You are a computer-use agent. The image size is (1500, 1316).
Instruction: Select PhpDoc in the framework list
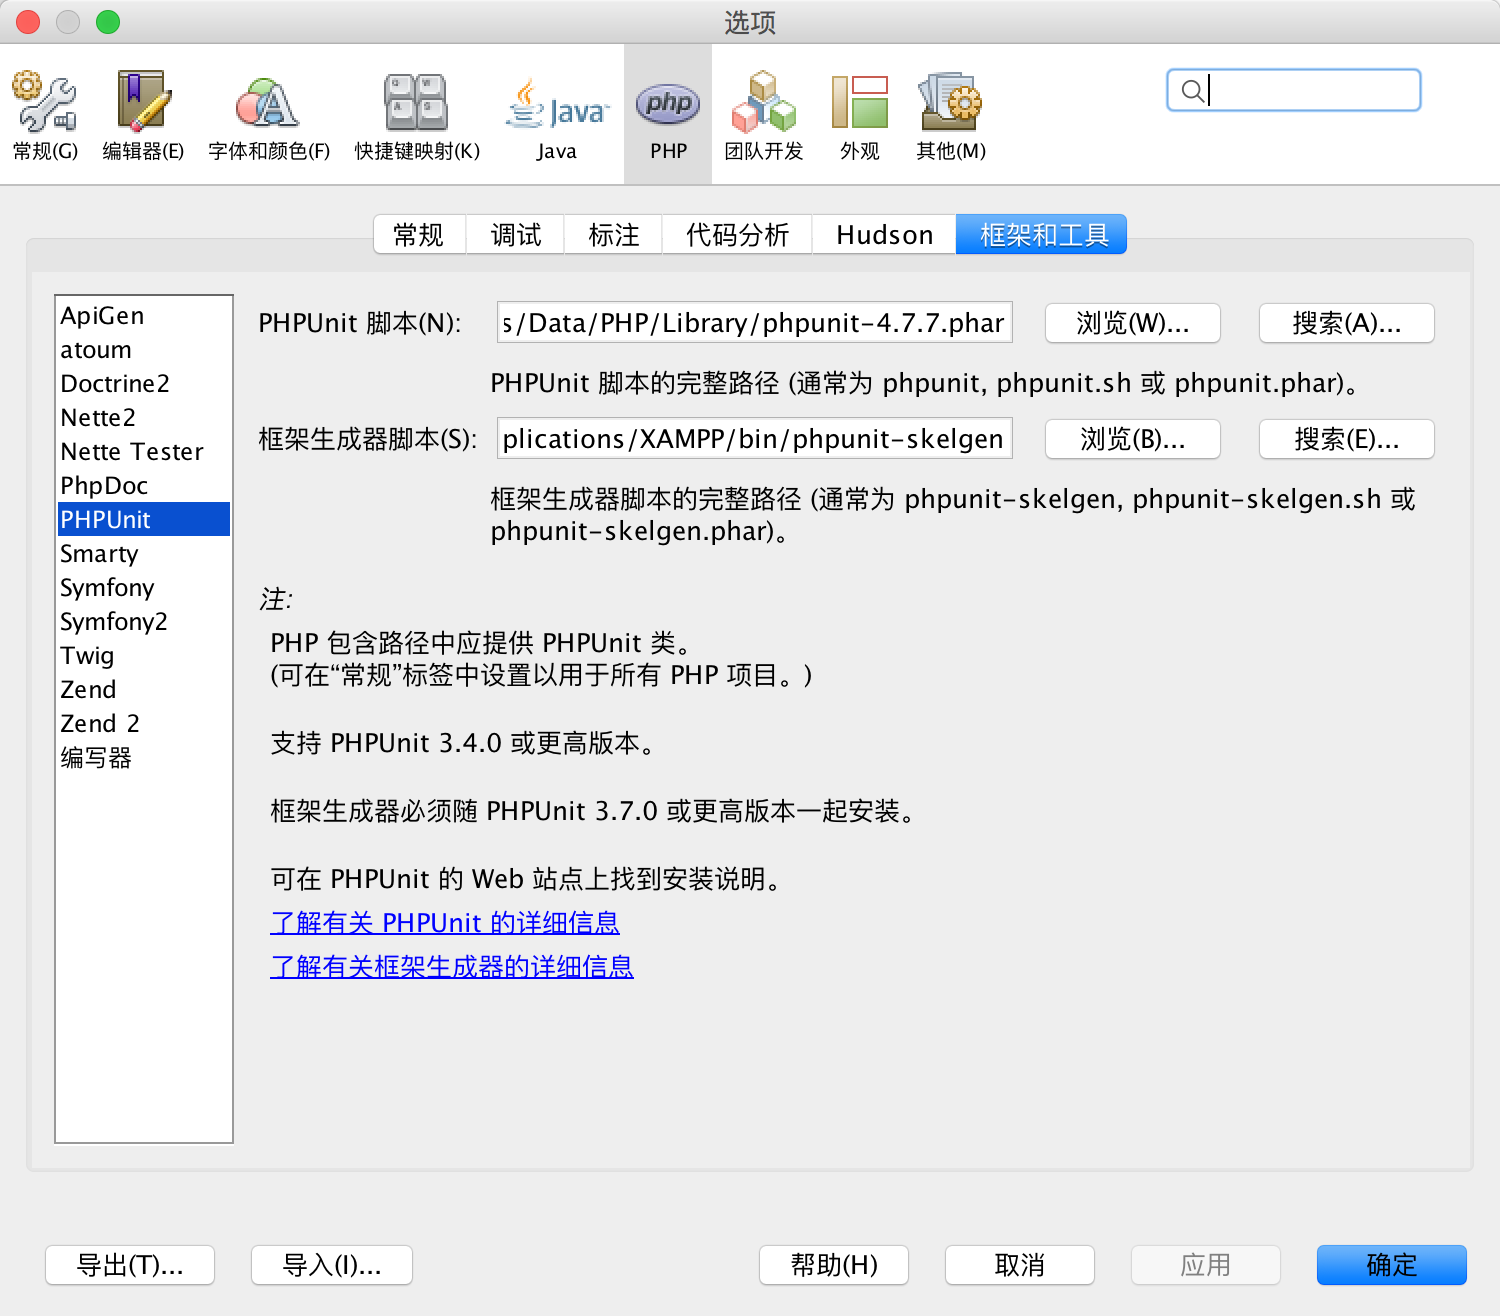coord(144,486)
